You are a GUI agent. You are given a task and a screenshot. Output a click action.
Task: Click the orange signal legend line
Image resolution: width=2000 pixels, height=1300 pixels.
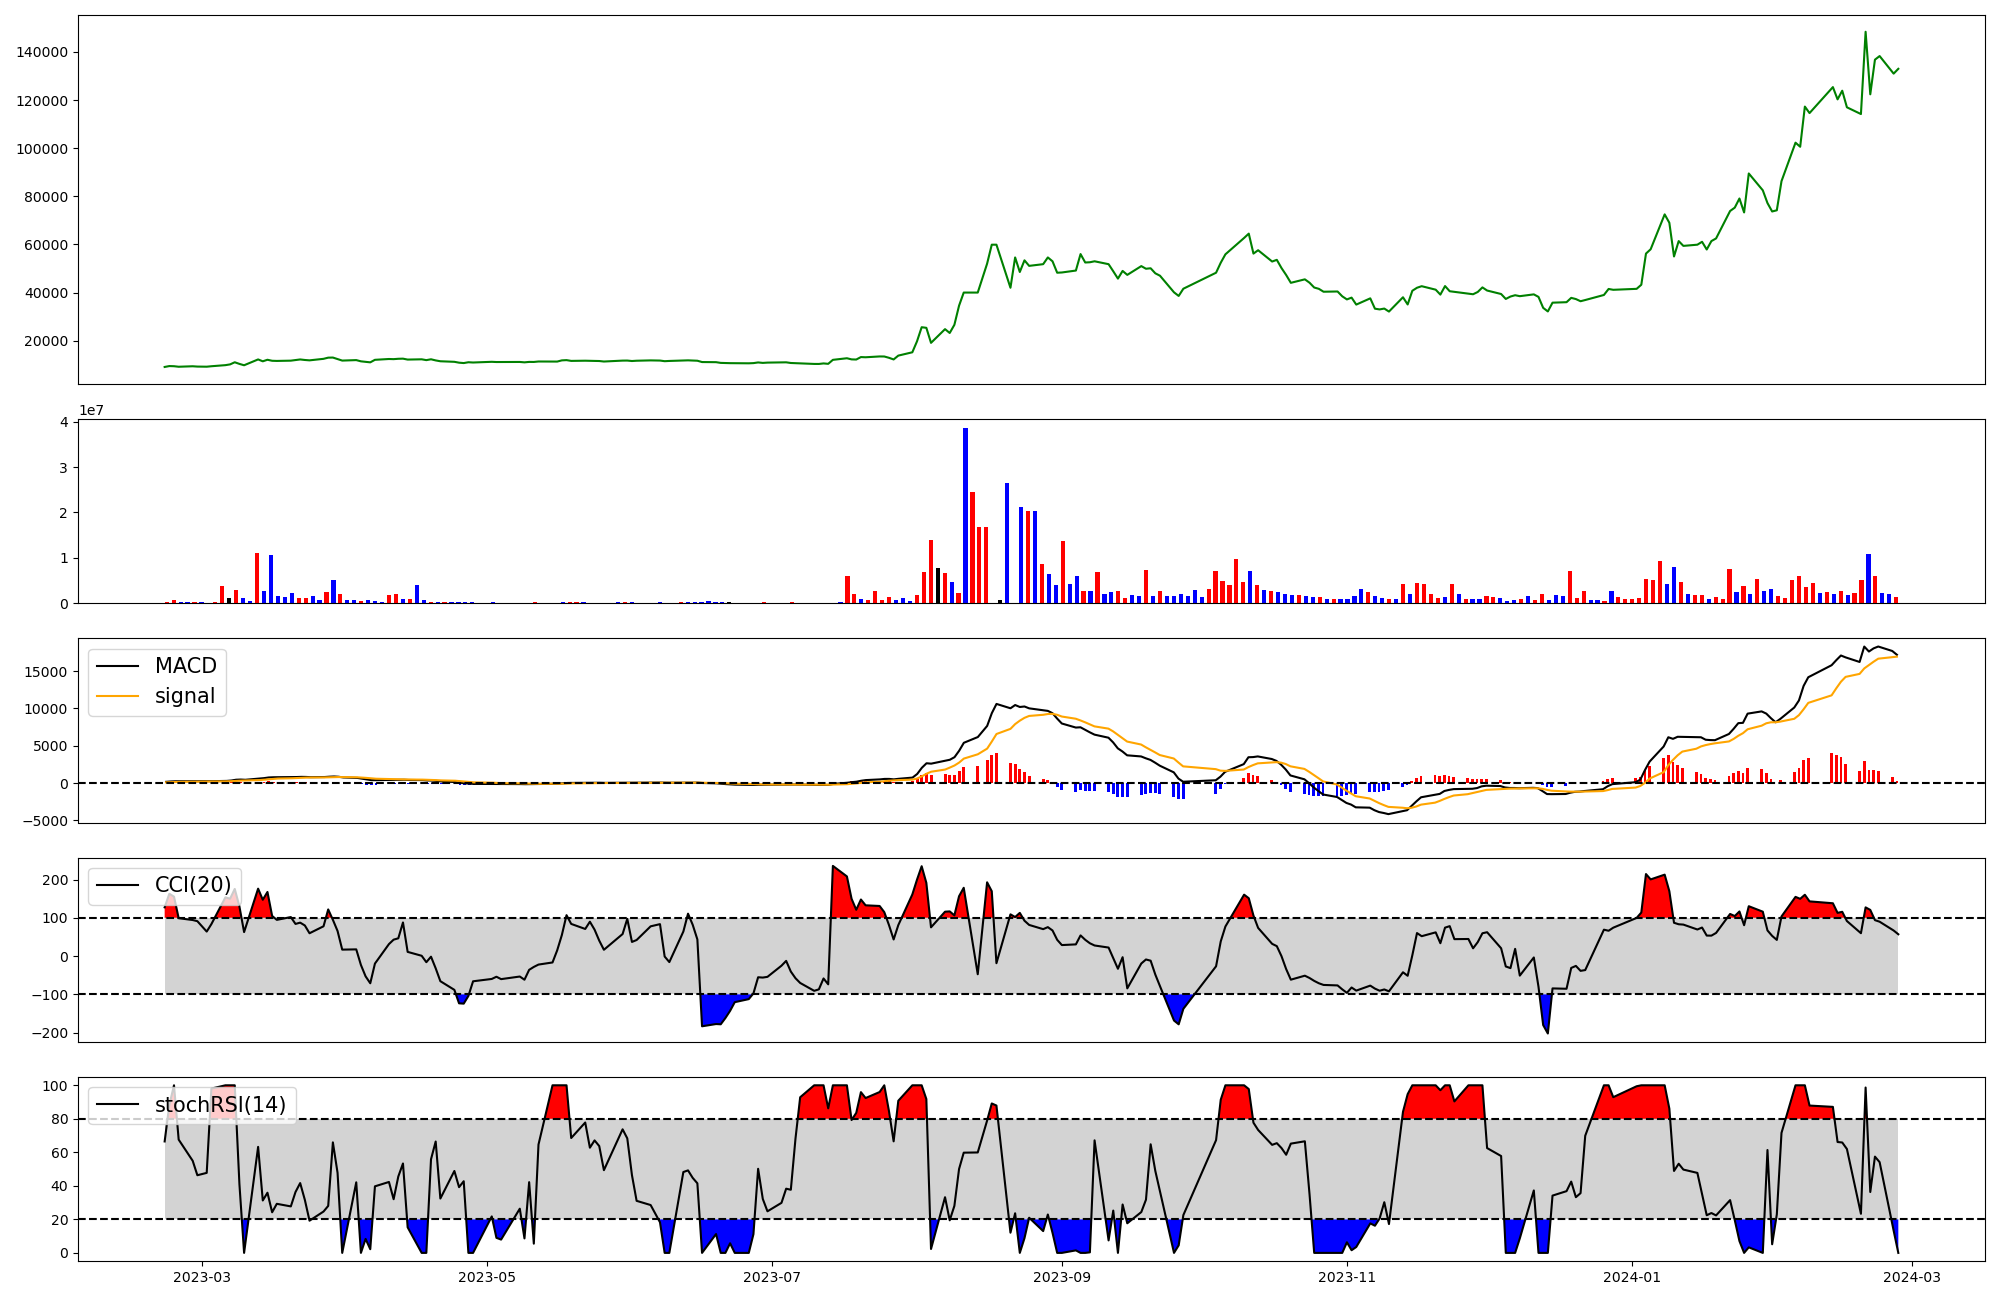tap(118, 696)
